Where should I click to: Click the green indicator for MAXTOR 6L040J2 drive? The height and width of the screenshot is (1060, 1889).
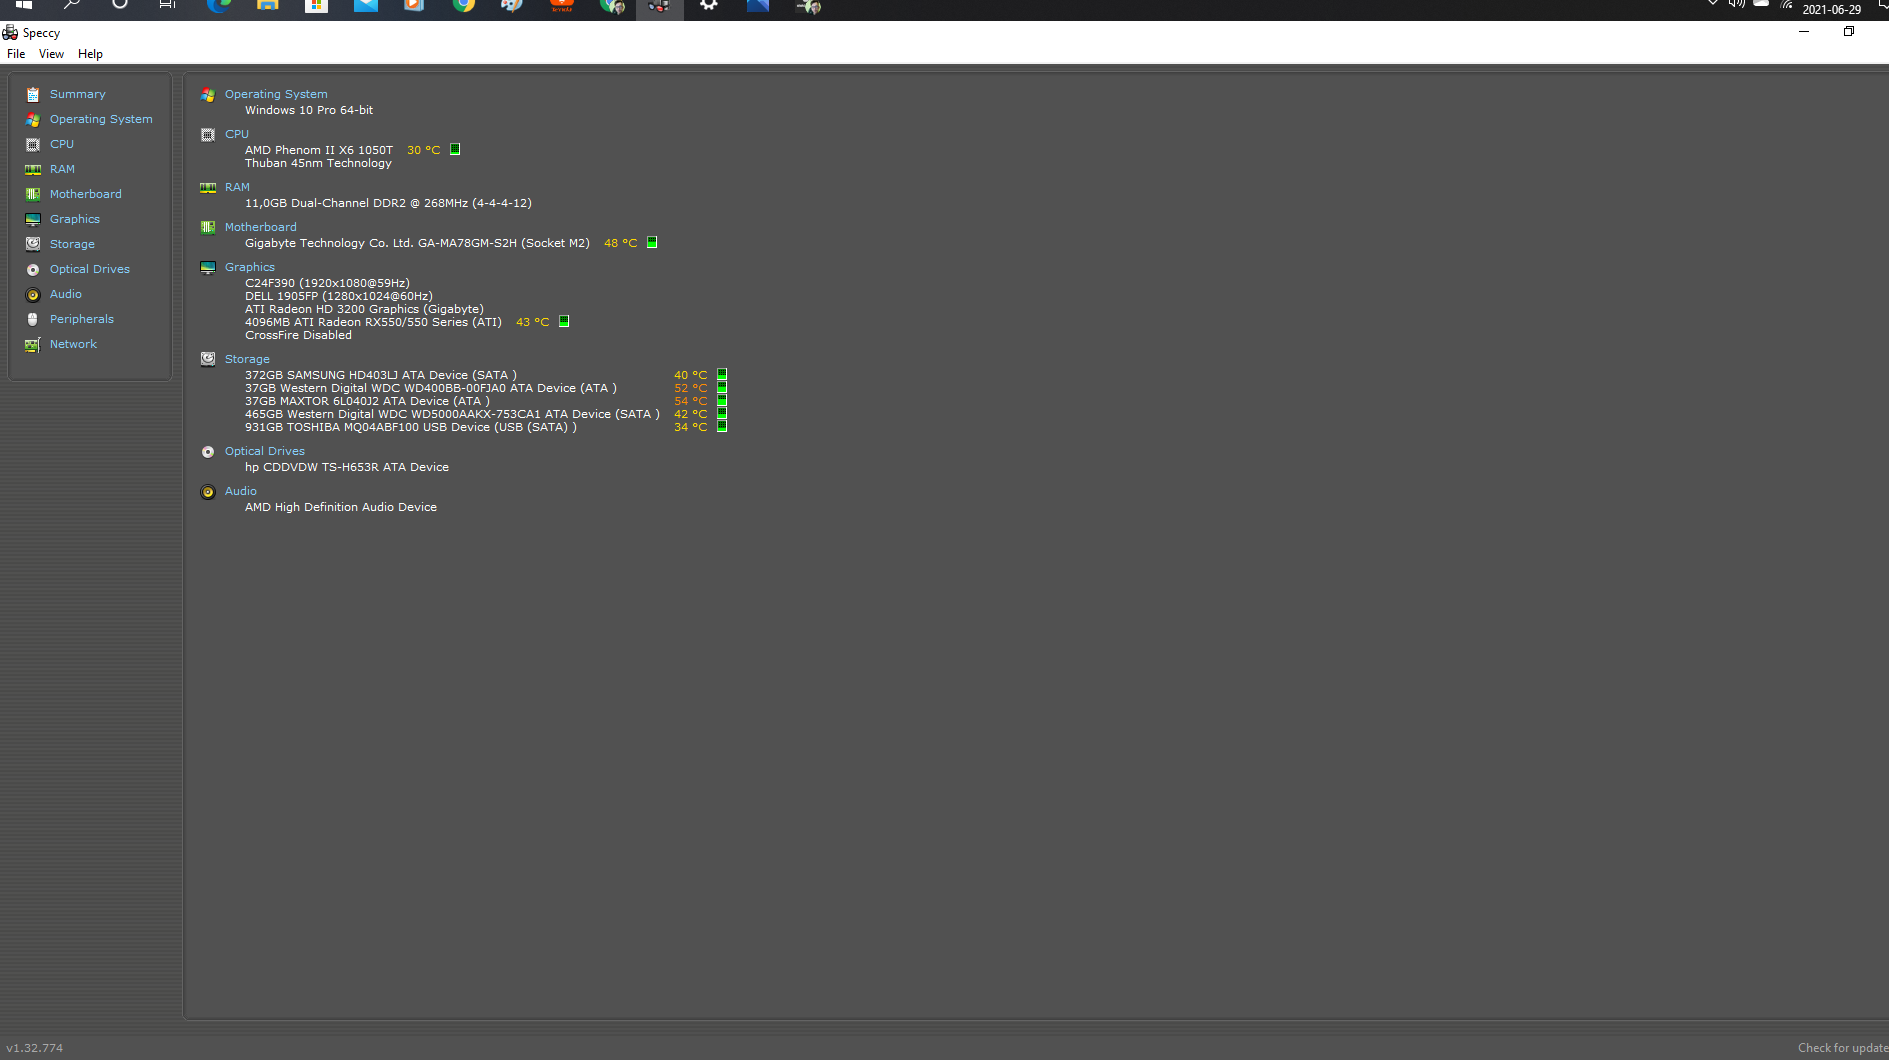point(722,400)
